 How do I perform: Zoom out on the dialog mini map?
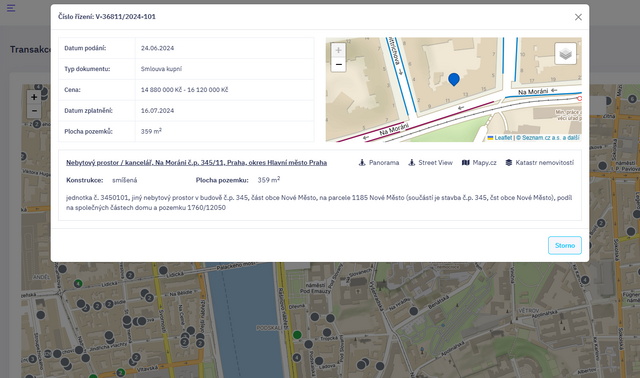coord(338,64)
